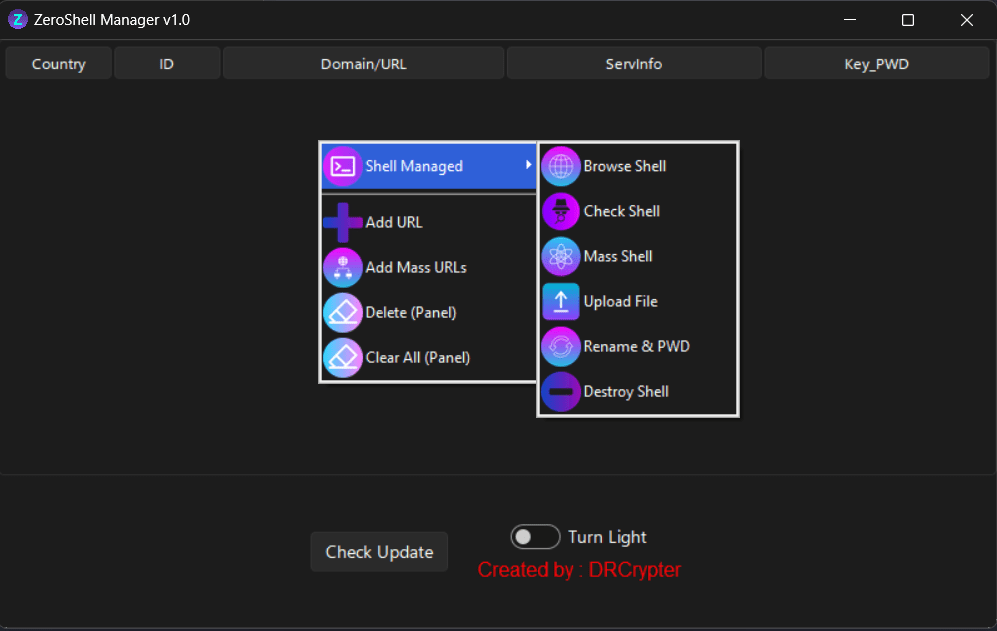Click the Shell Managed terminal icon
The width and height of the screenshot is (997, 631).
(x=343, y=166)
